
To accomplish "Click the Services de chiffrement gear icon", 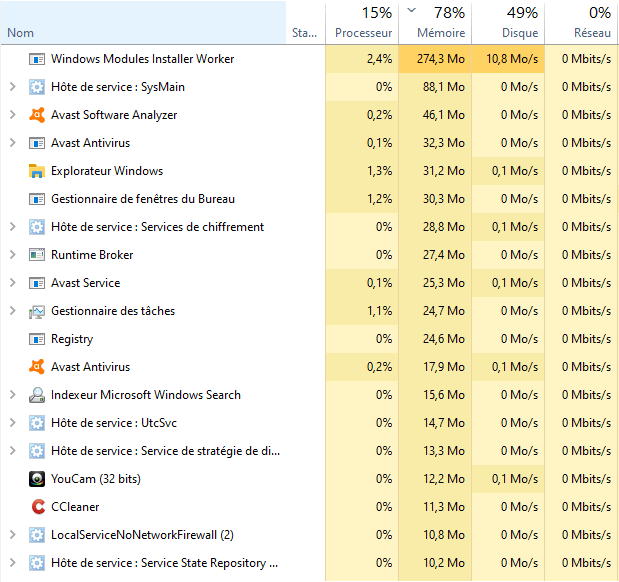I will click(x=37, y=227).
